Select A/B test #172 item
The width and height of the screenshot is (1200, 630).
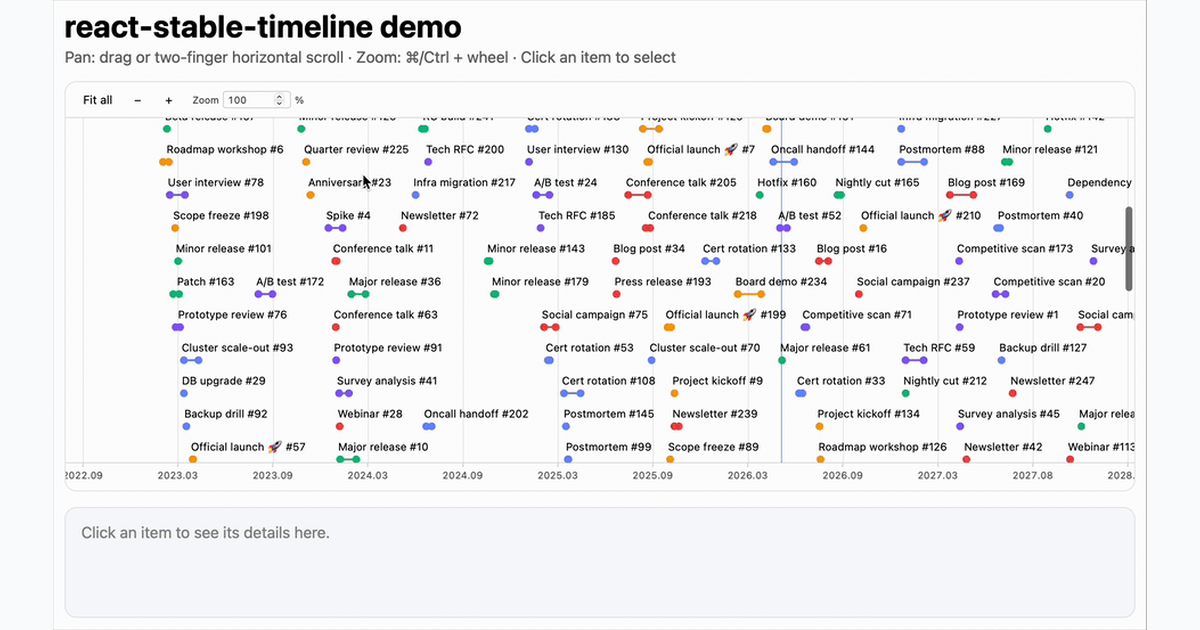click(x=290, y=281)
